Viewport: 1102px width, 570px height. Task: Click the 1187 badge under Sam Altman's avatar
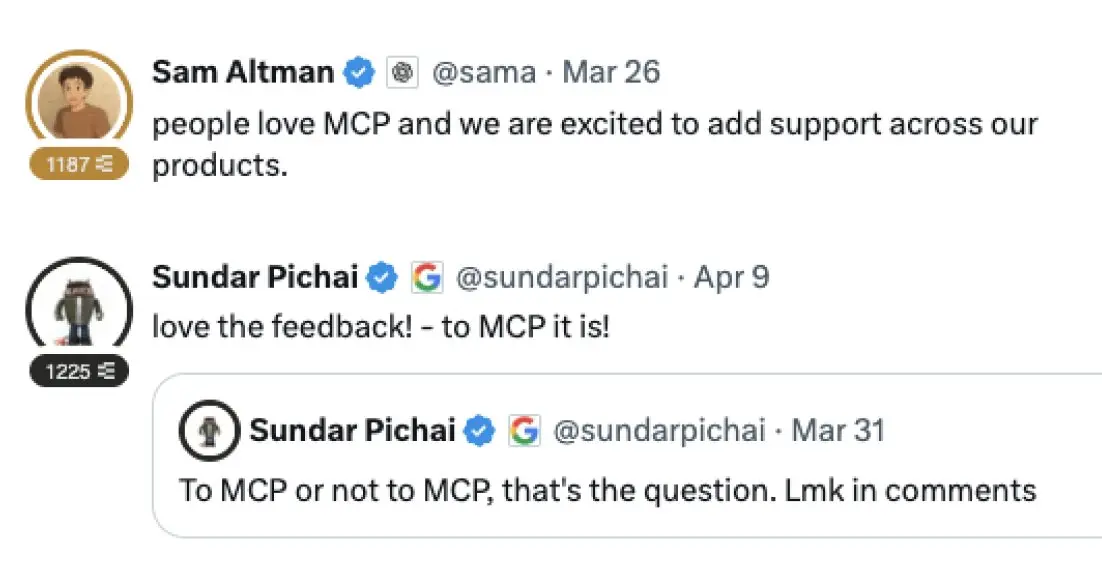click(79, 165)
